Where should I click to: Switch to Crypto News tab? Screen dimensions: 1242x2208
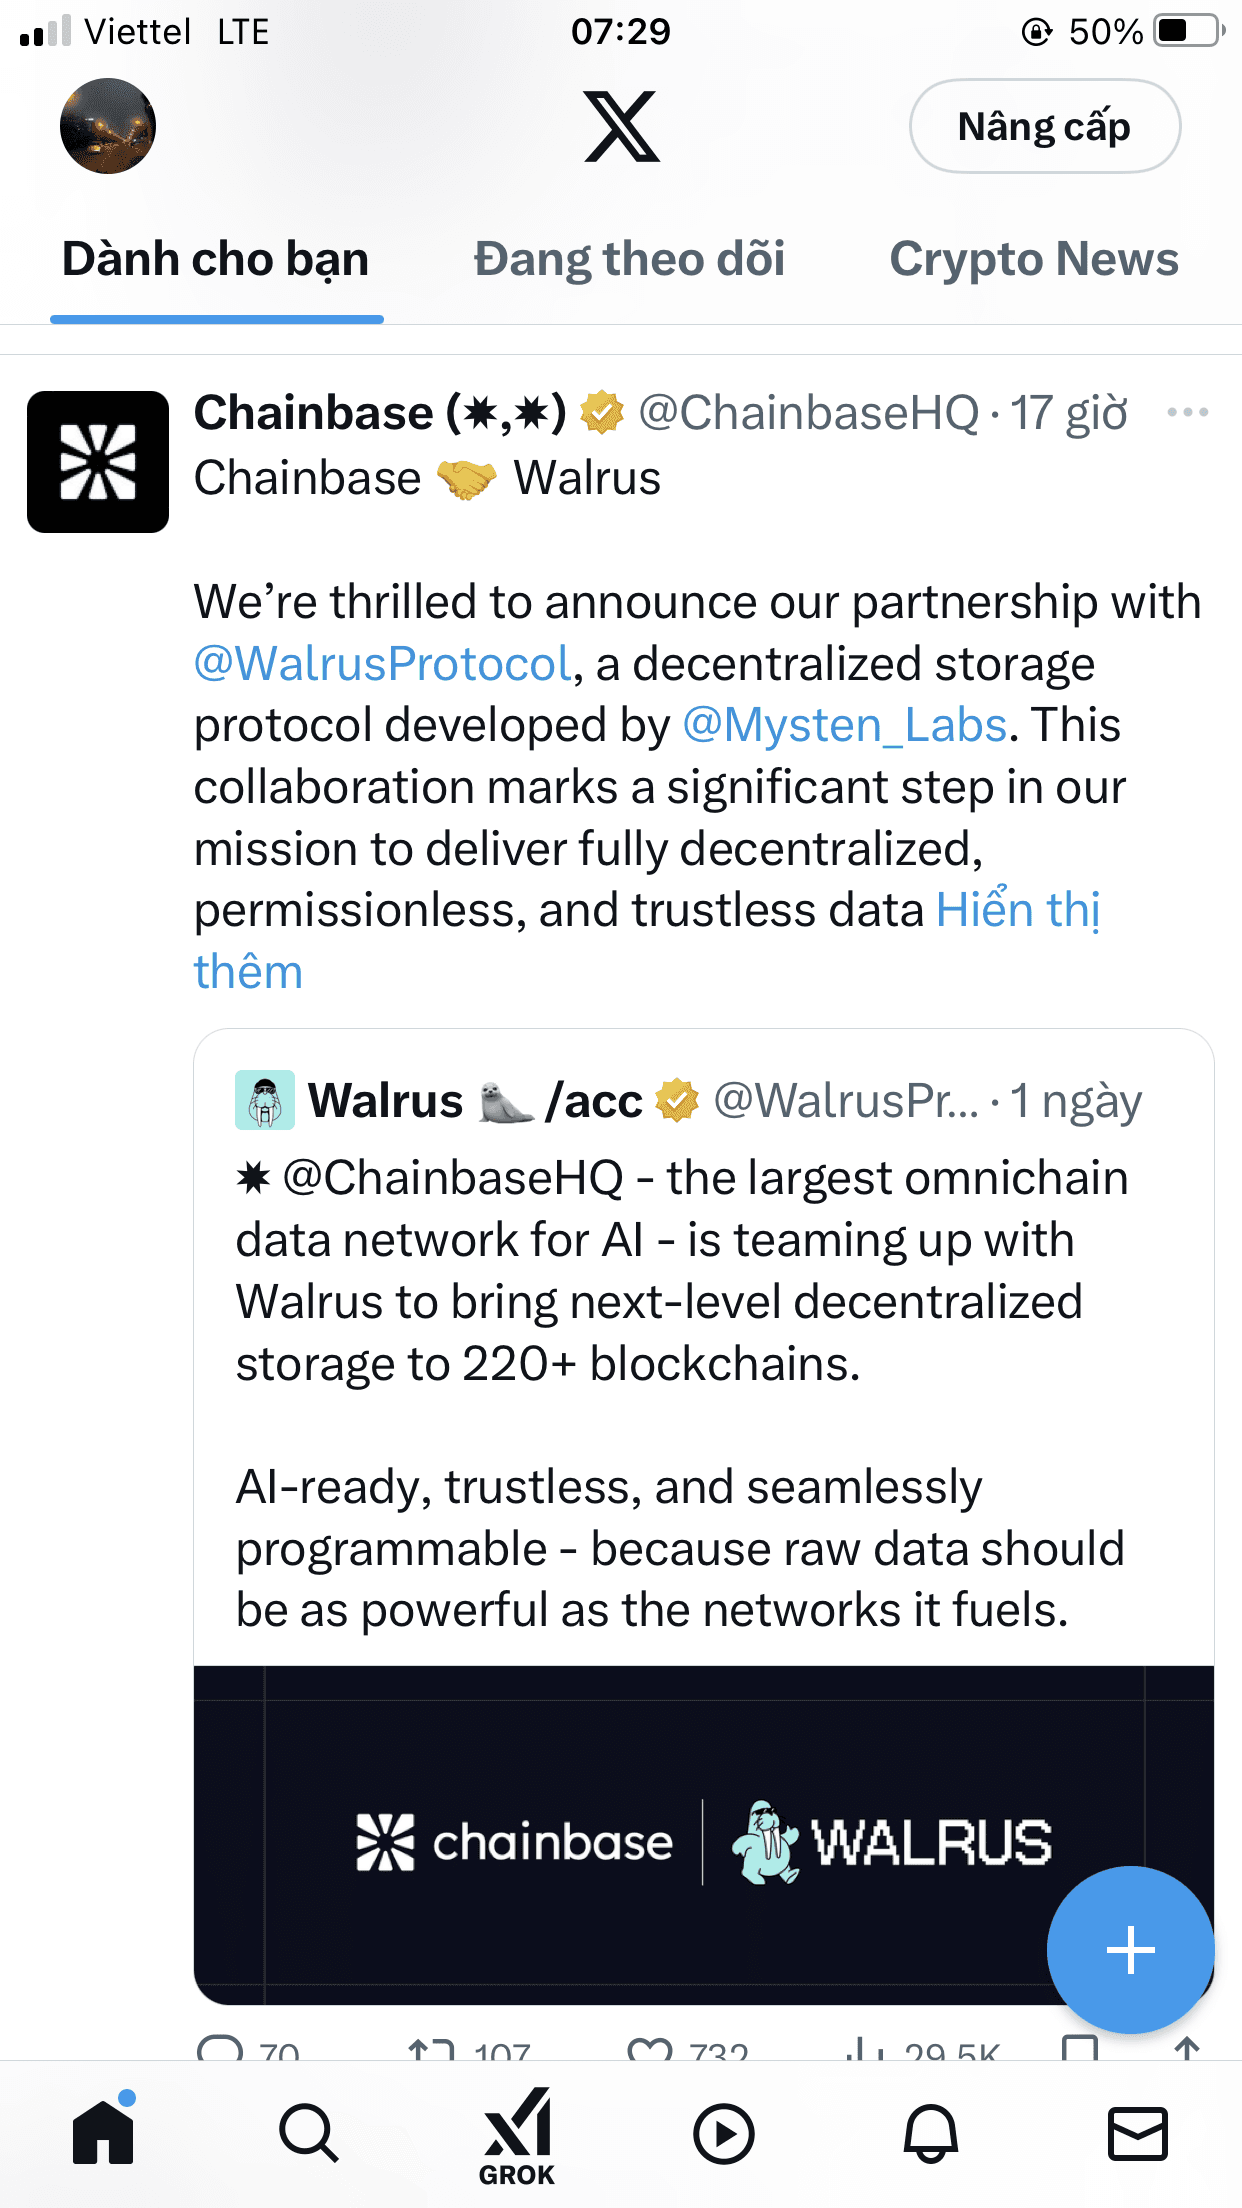(1034, 260)
